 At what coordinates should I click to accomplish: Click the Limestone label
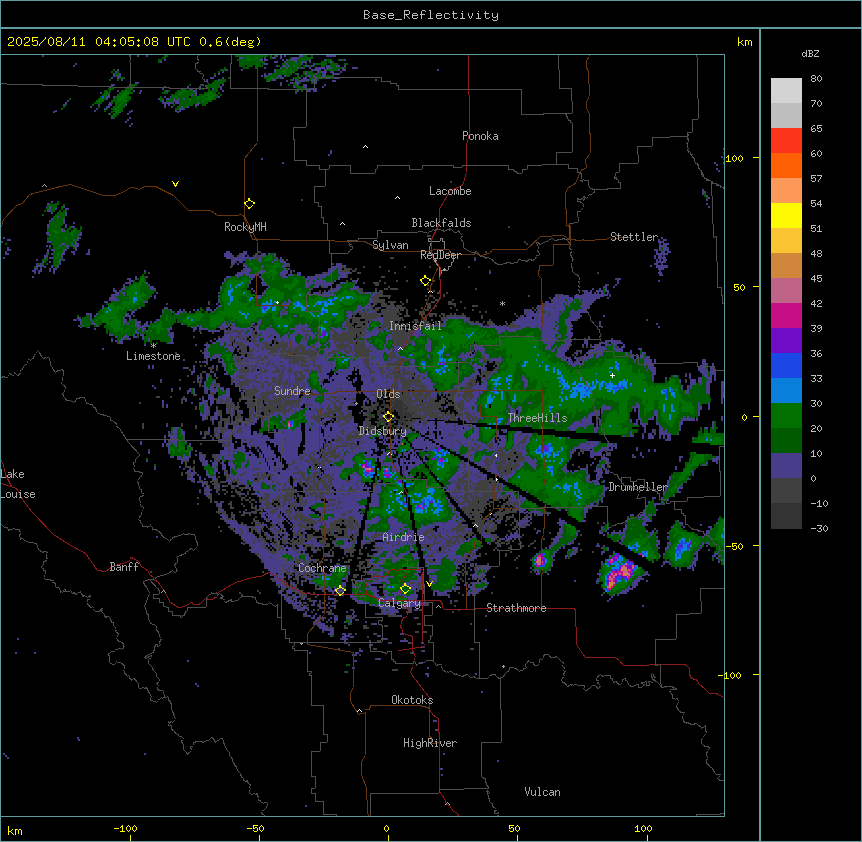153,356
